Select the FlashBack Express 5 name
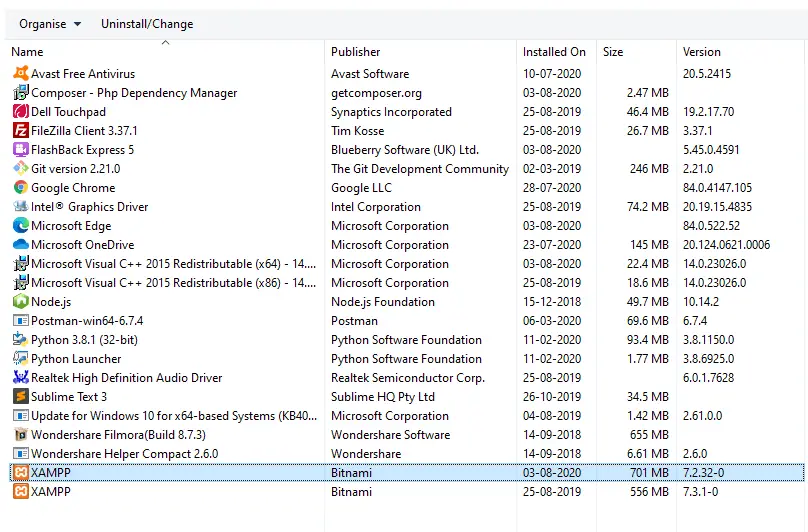808x532 pixels. tap(82, 150)
